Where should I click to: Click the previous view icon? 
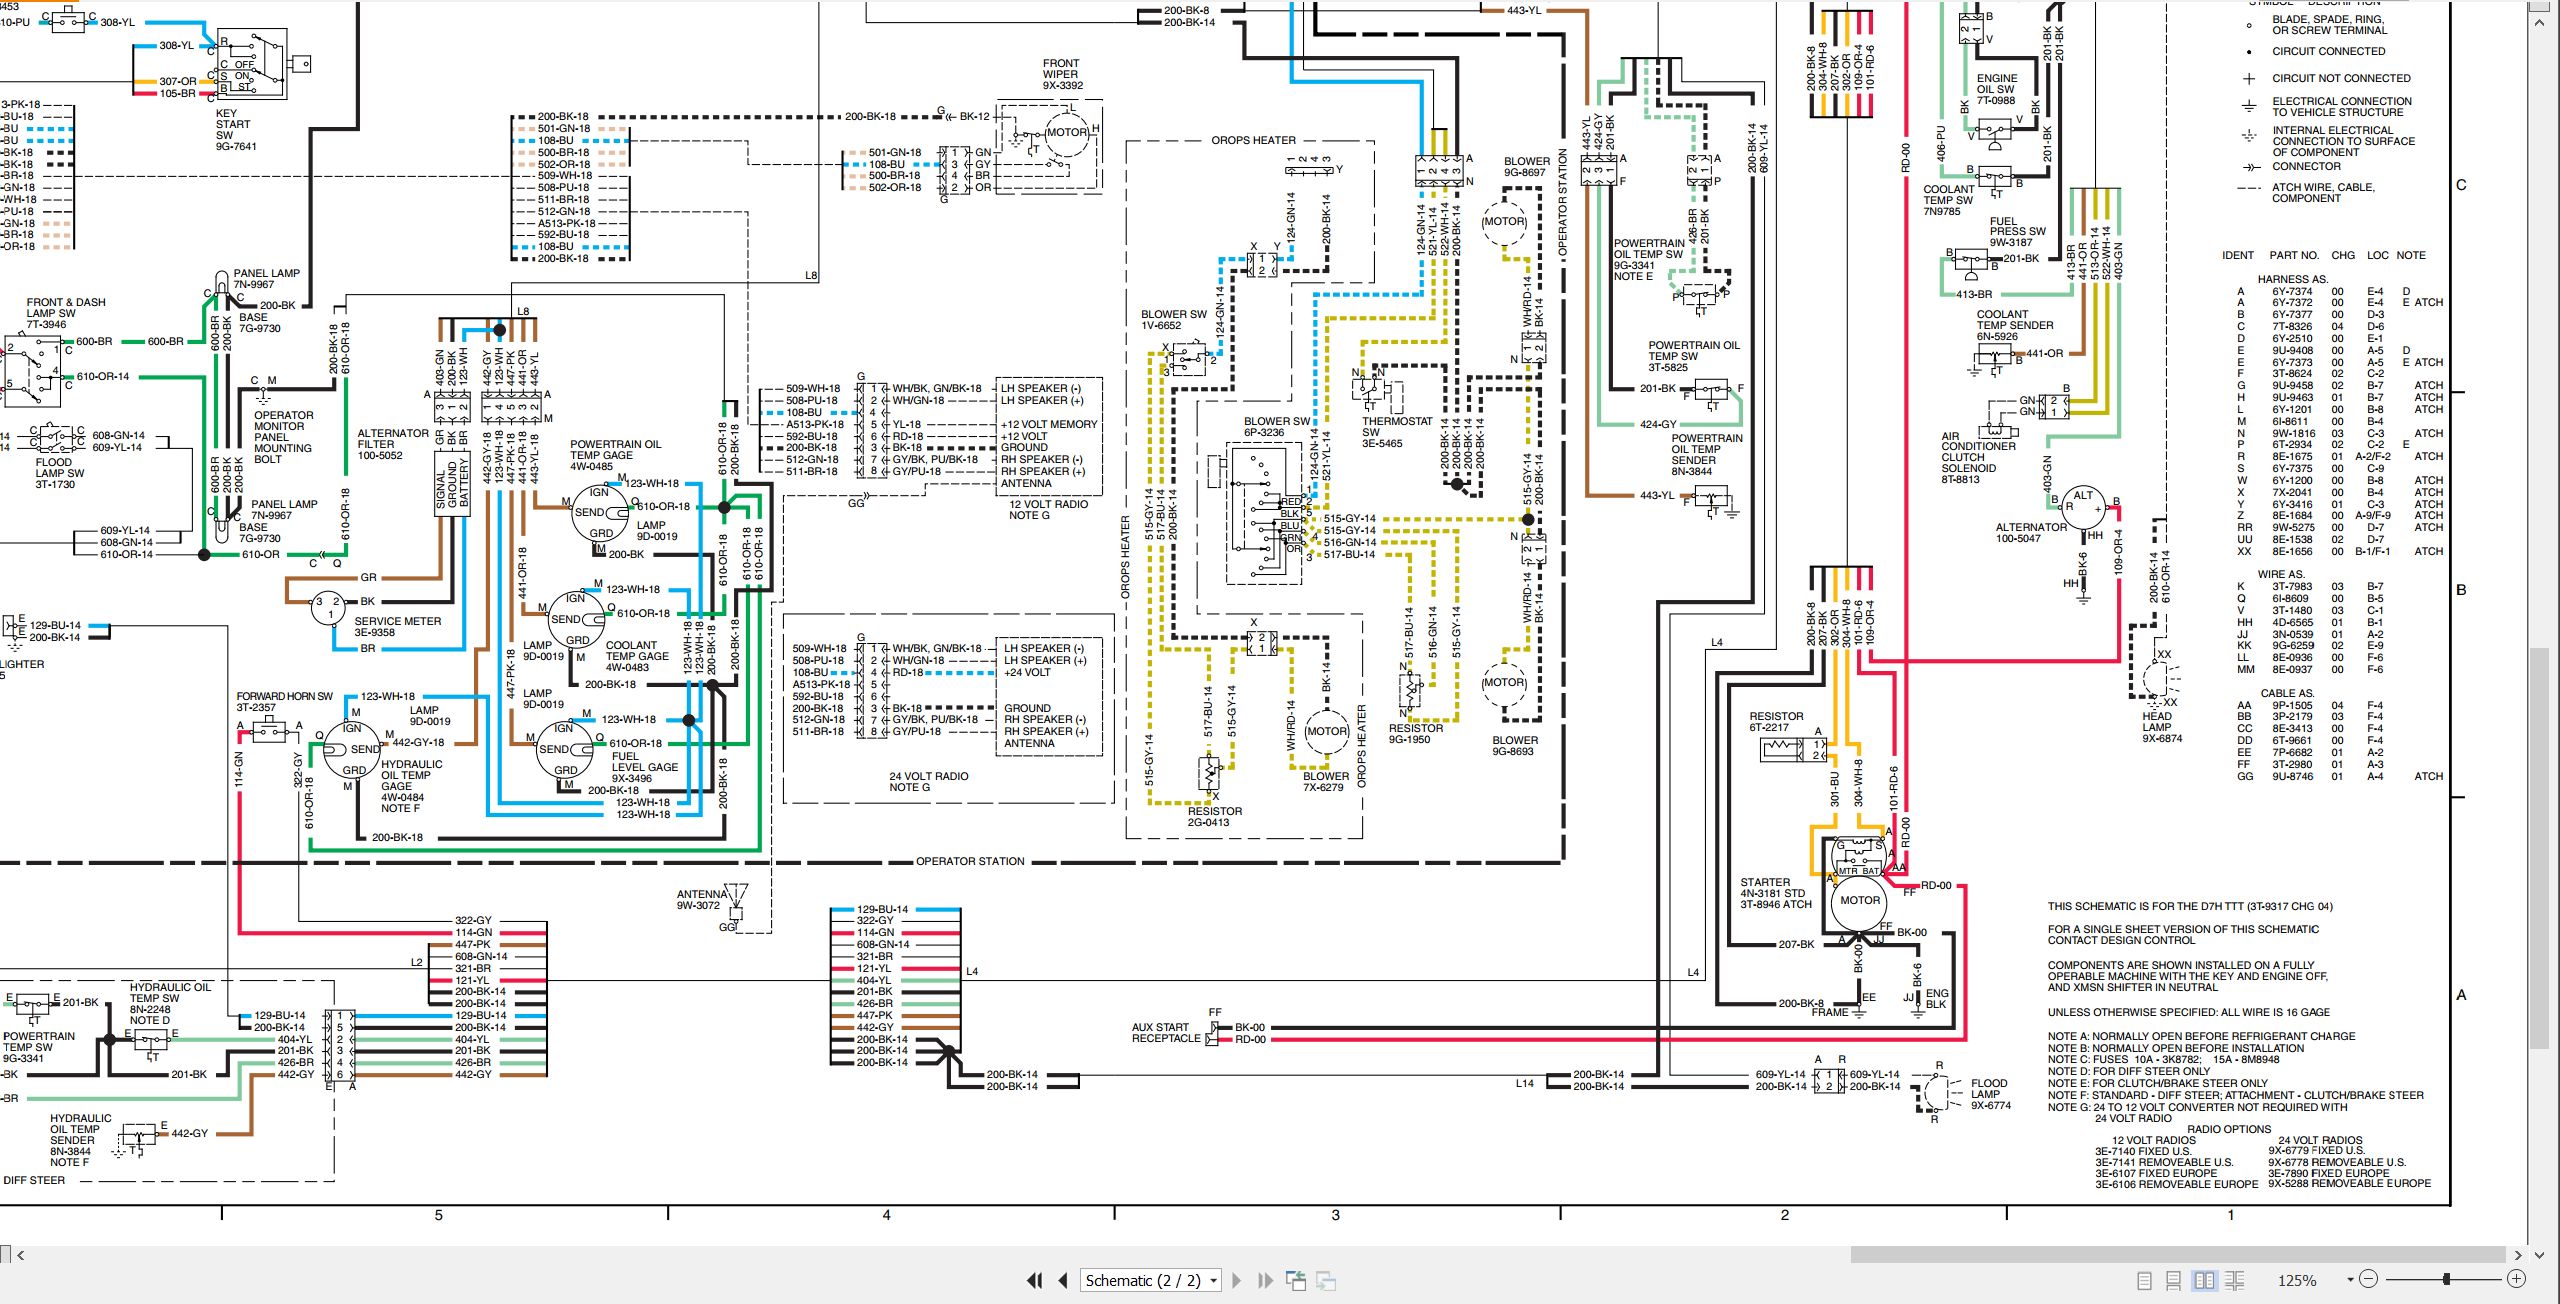click(1296, 1280)
